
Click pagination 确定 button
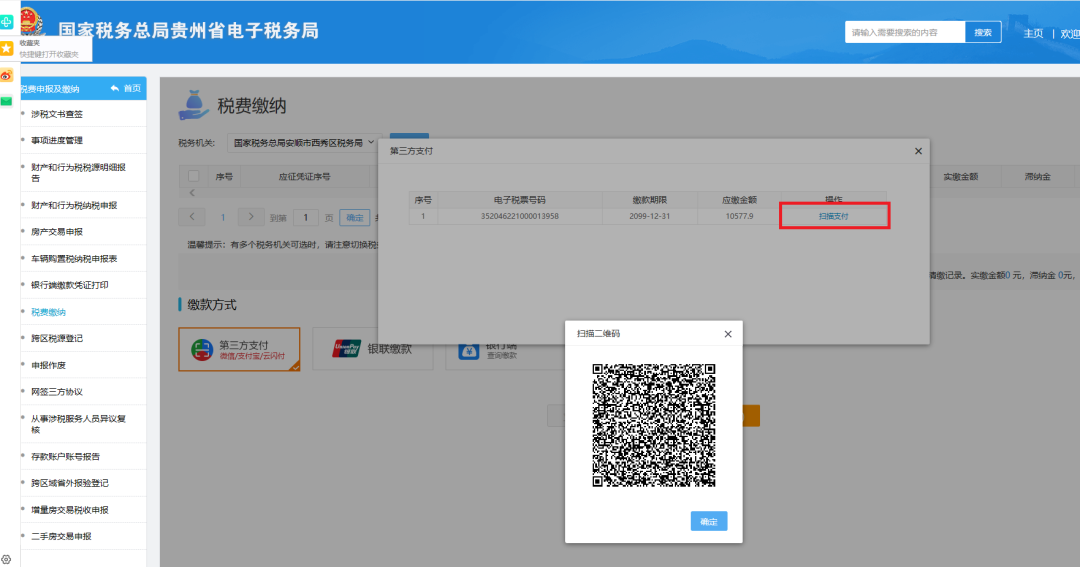tap(355, 218)
